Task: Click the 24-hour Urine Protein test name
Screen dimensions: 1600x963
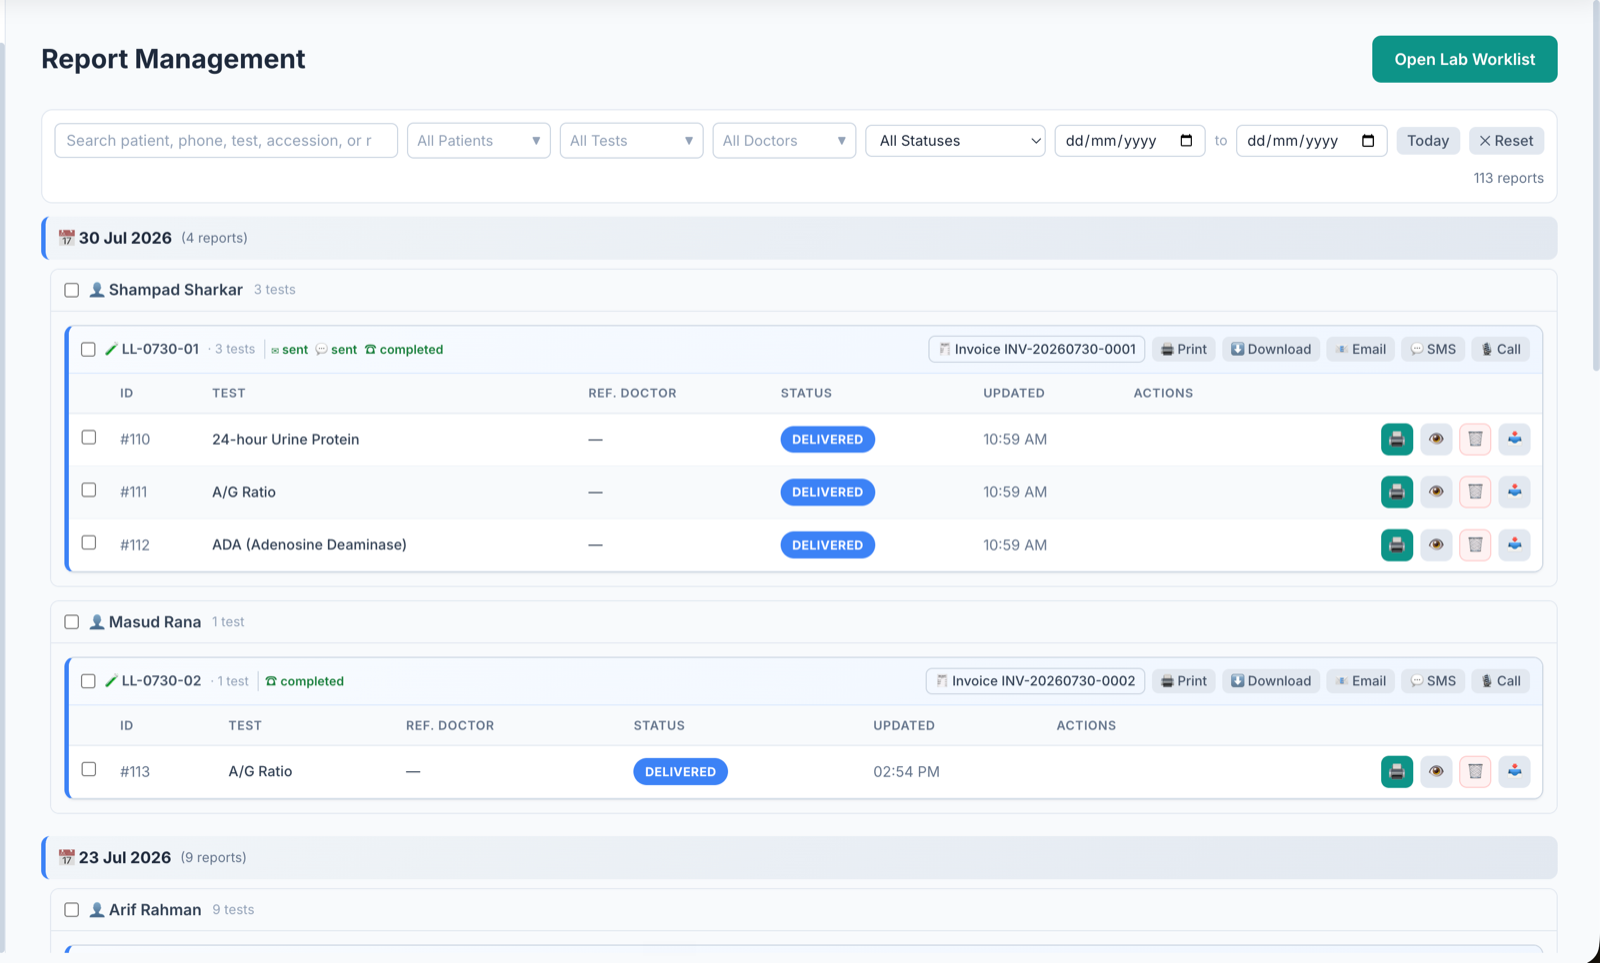Action: pyautogui.click(x=285, y=439)
